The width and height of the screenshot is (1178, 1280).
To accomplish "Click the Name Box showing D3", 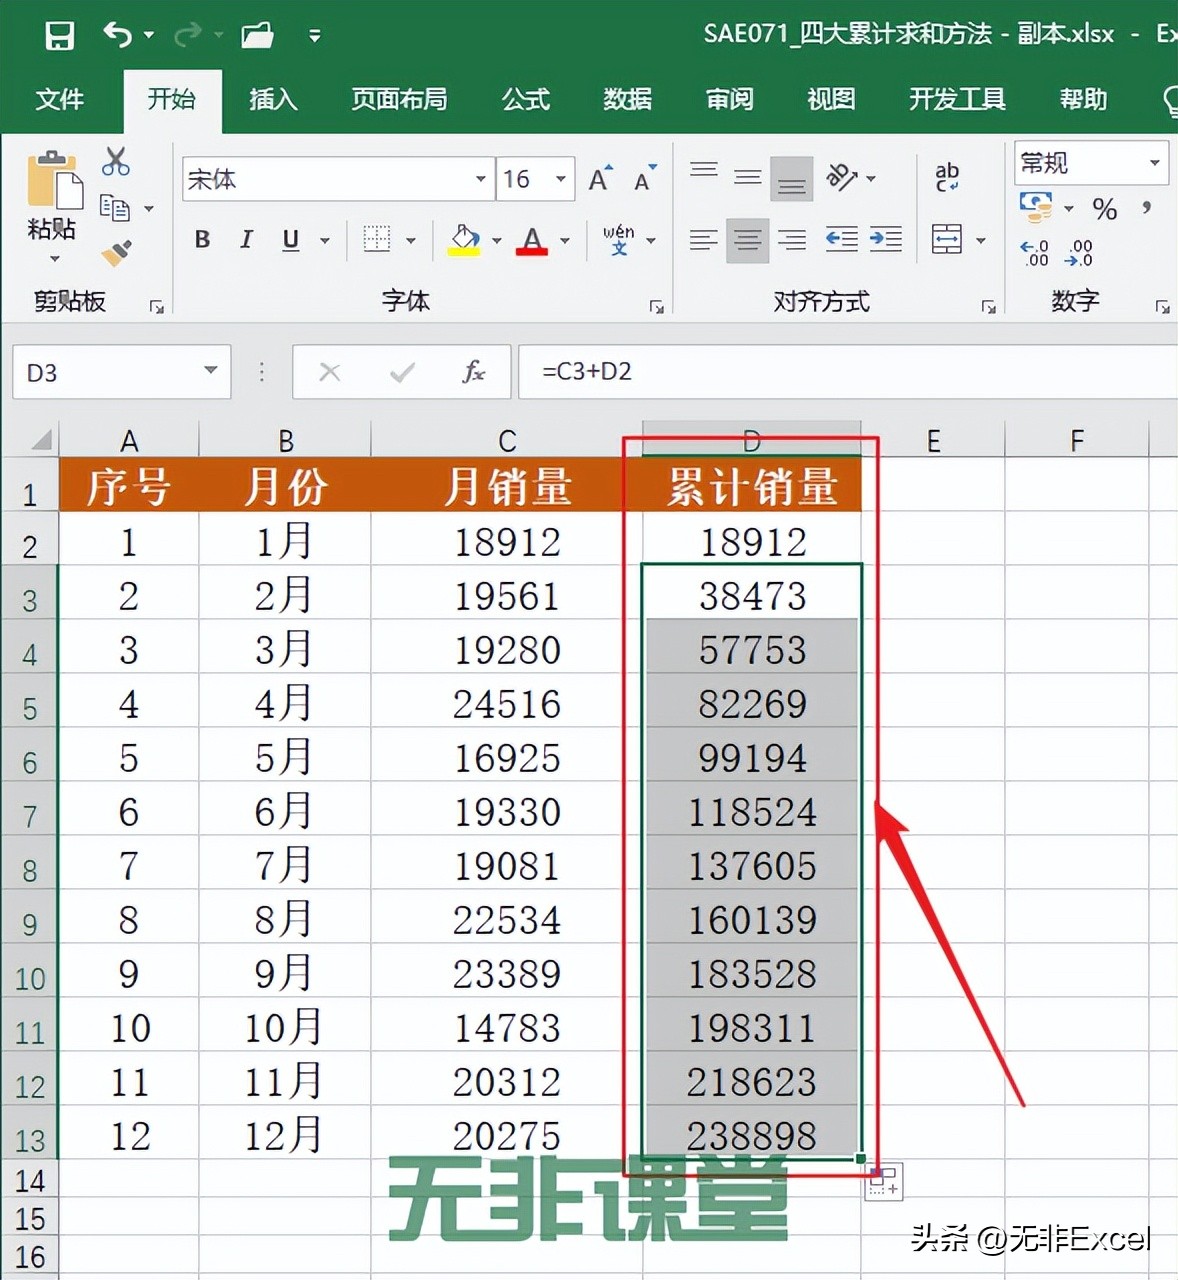I will click(x=110, y=371).
